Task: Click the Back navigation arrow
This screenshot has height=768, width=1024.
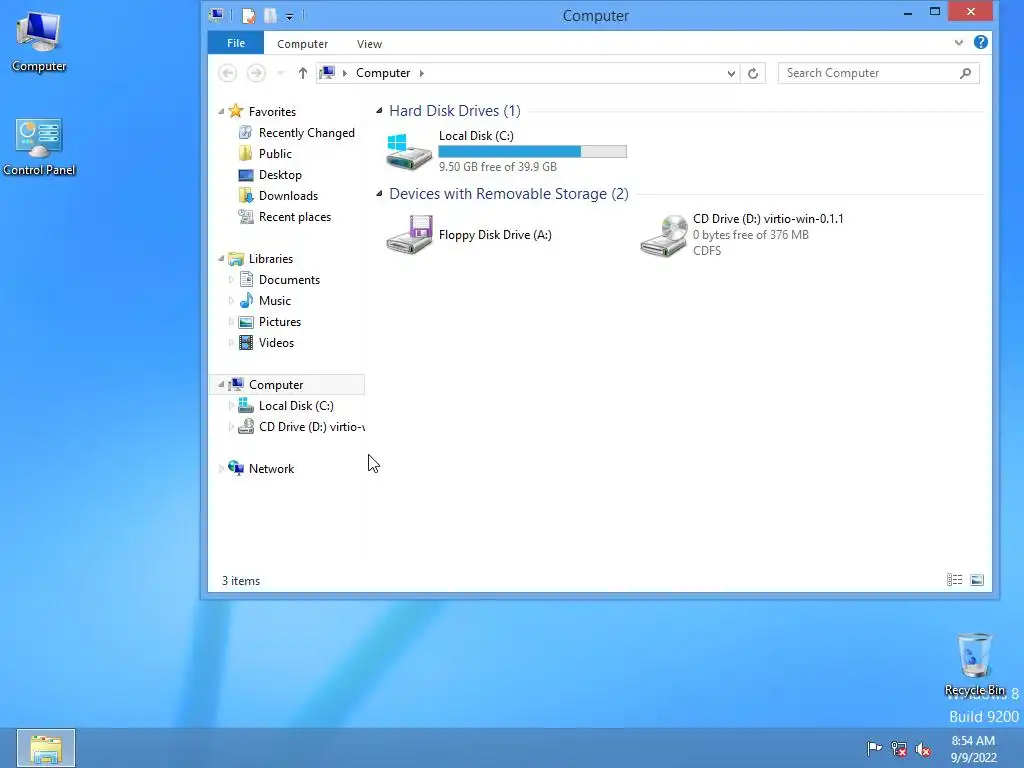Action: 227,73
